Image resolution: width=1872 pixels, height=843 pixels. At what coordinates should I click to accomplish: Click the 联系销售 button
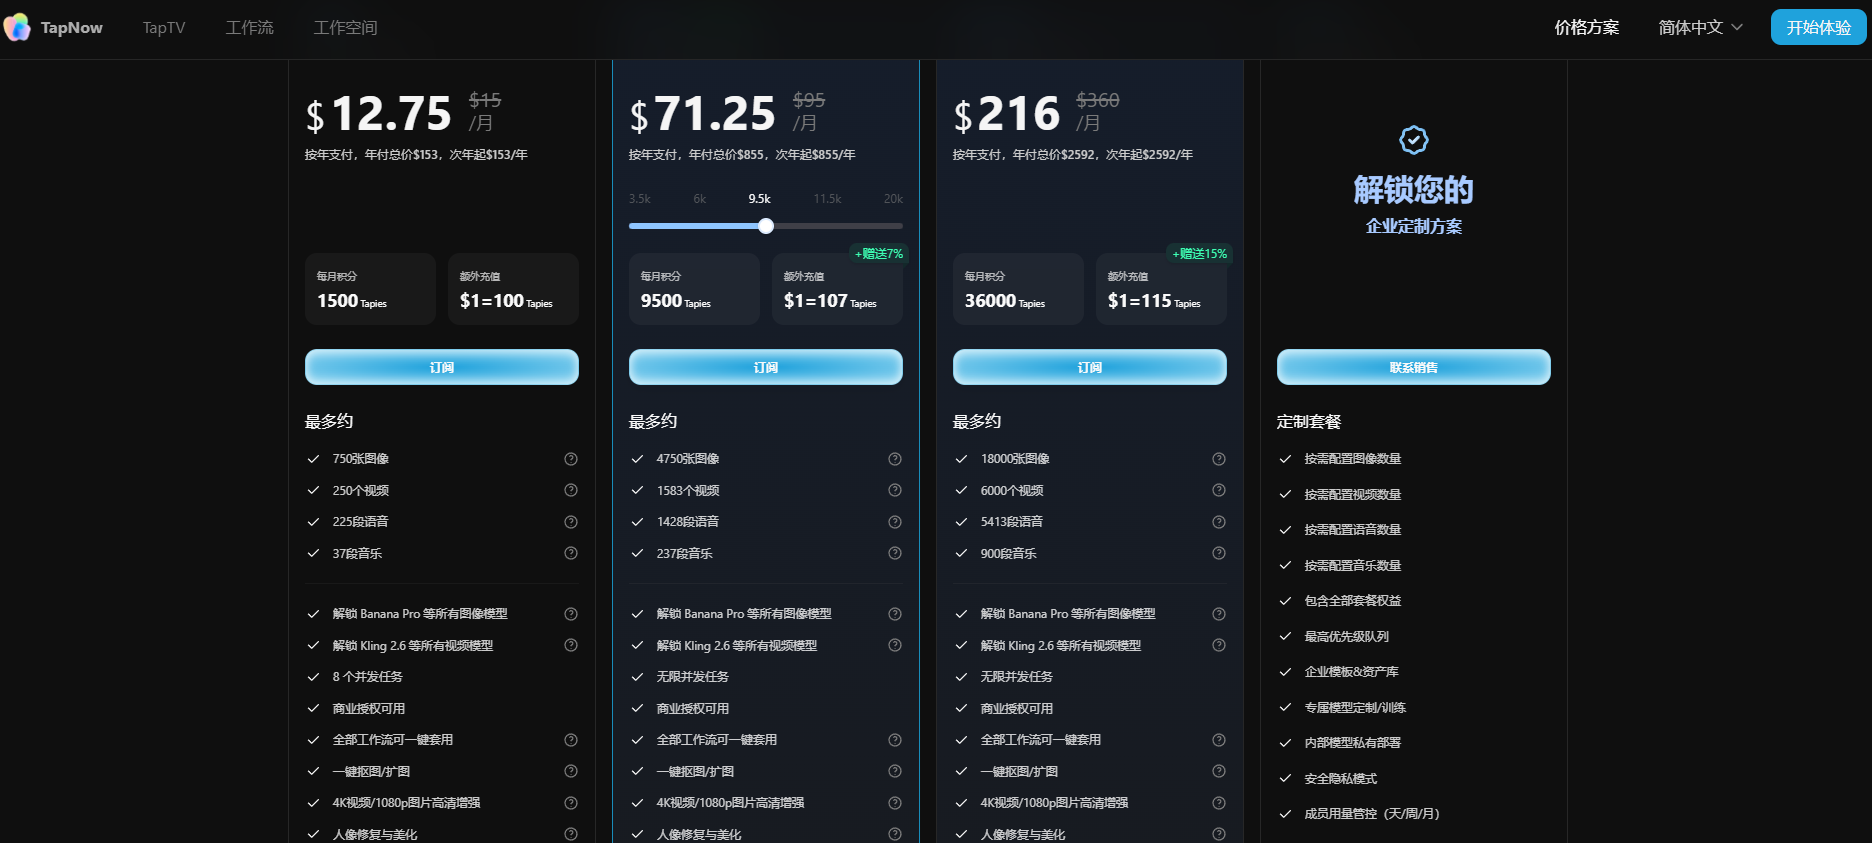click(x=1413, y=367)
